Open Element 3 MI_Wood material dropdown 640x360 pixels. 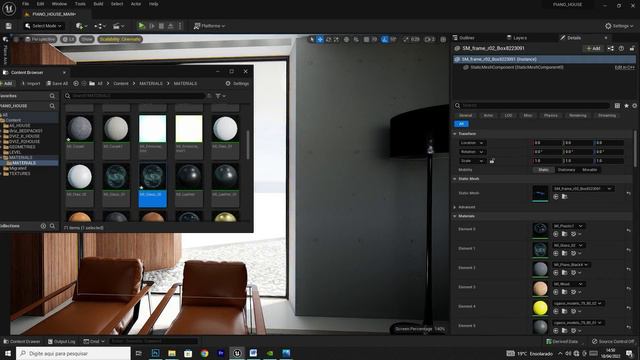(569, 284)
